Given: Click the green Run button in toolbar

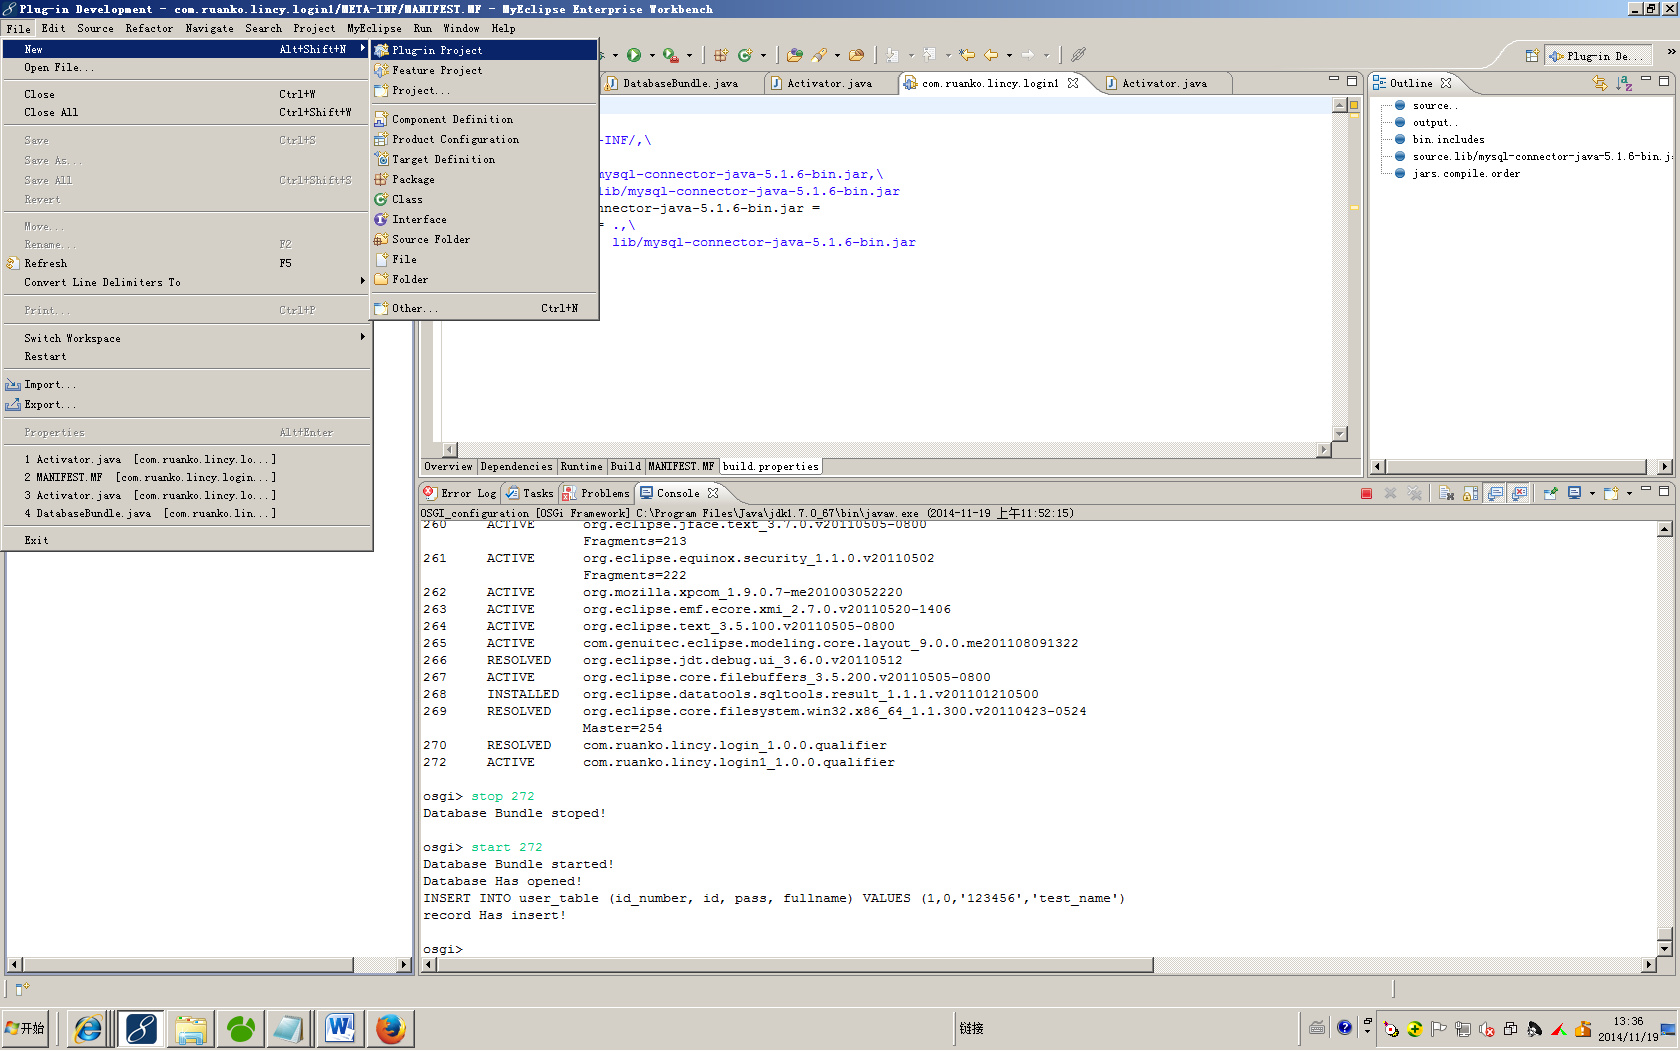Looking at the screenshot, I should click(x=634, y=55).
